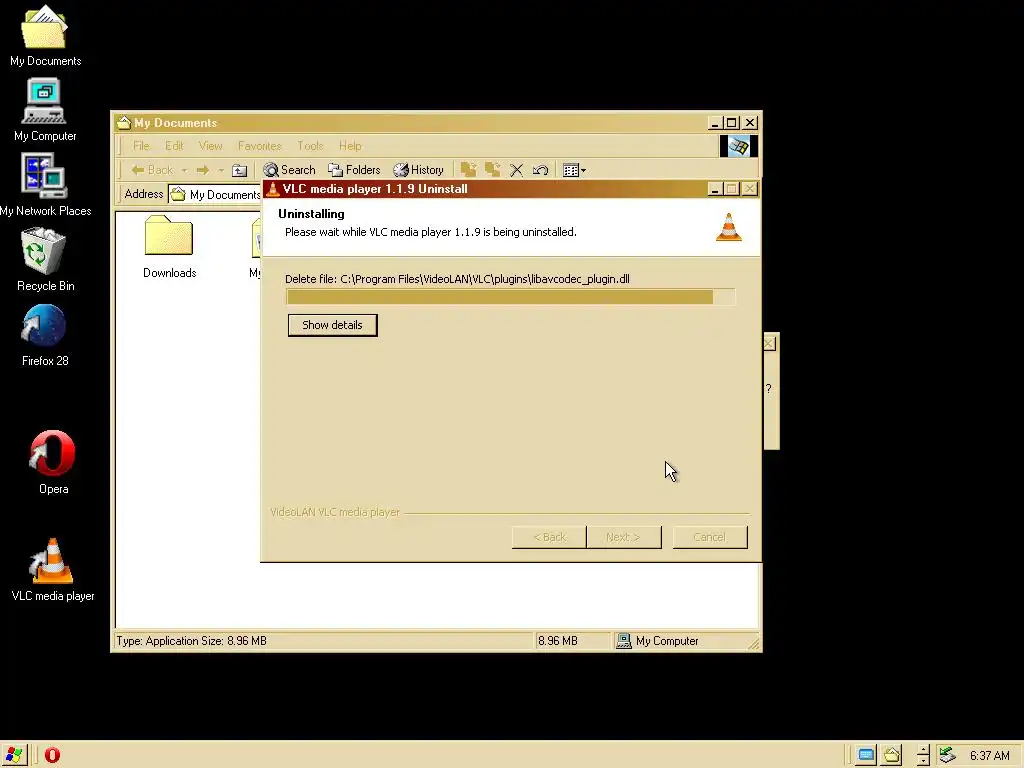
Task: Select the VLC media player desktop shortcut
Action: [52, 569]
